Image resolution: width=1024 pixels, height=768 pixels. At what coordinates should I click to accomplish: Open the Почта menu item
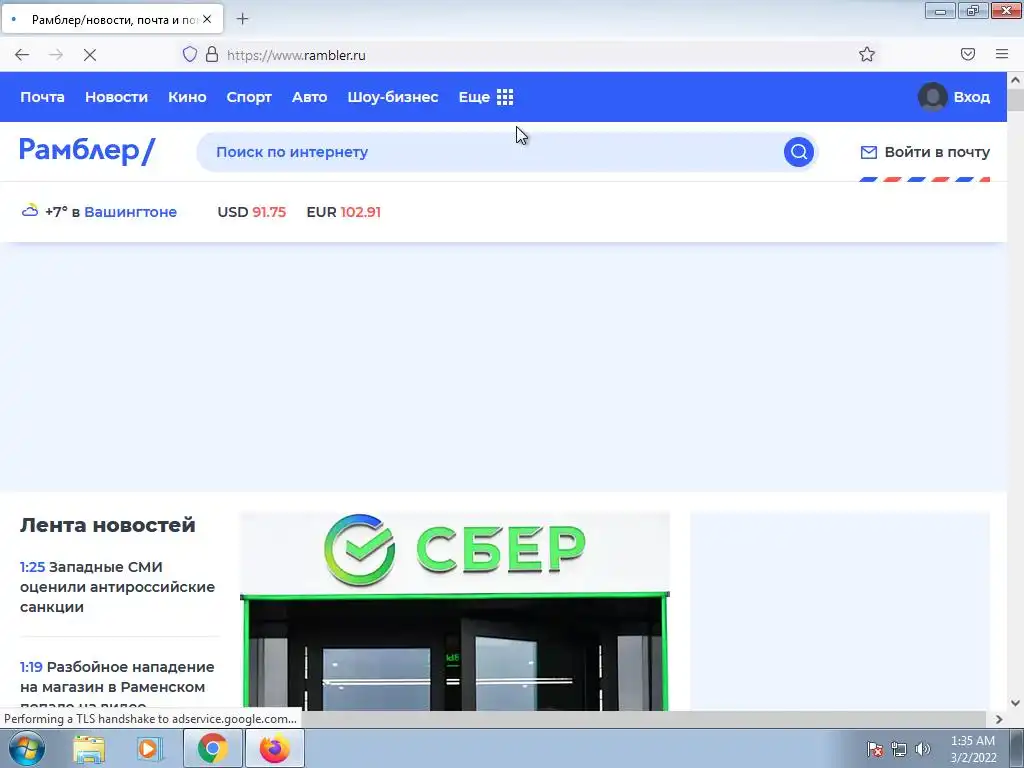(42, 97)
